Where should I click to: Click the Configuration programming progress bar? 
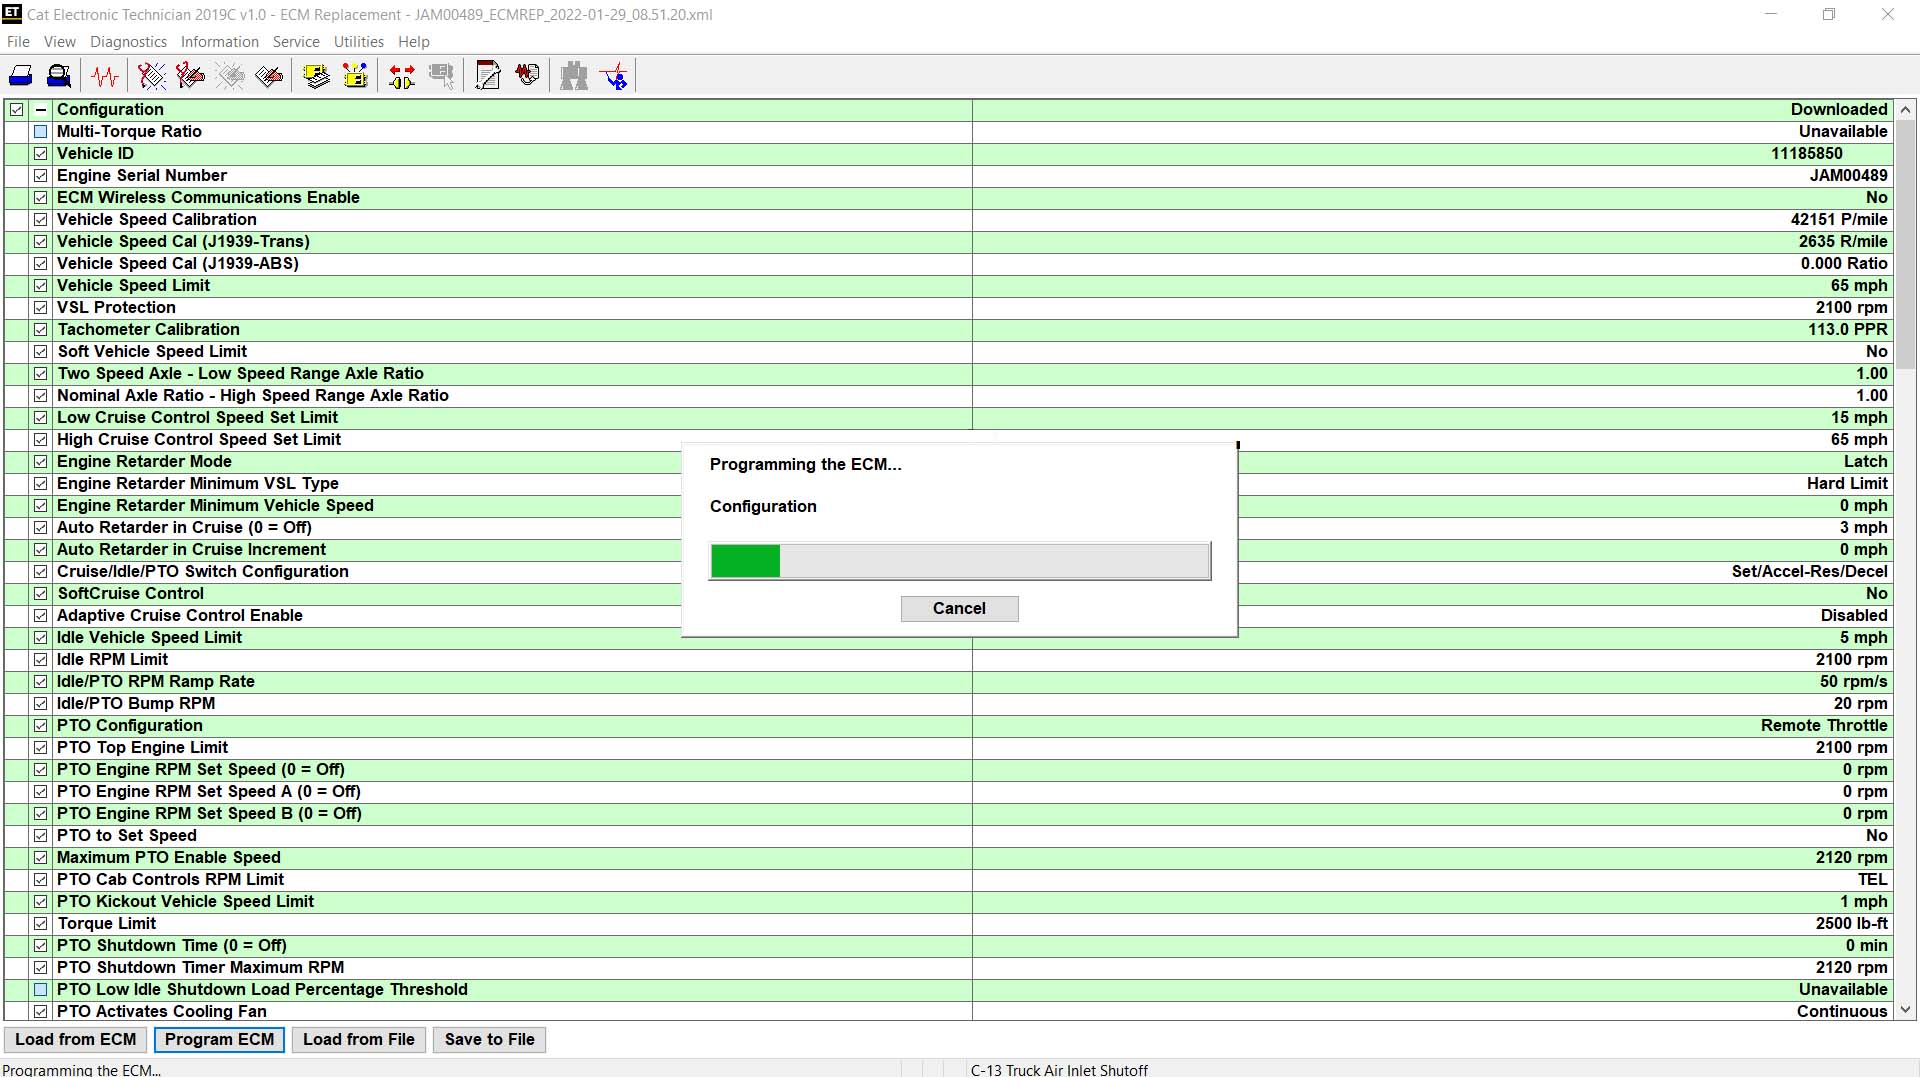[x=959, y=561]
